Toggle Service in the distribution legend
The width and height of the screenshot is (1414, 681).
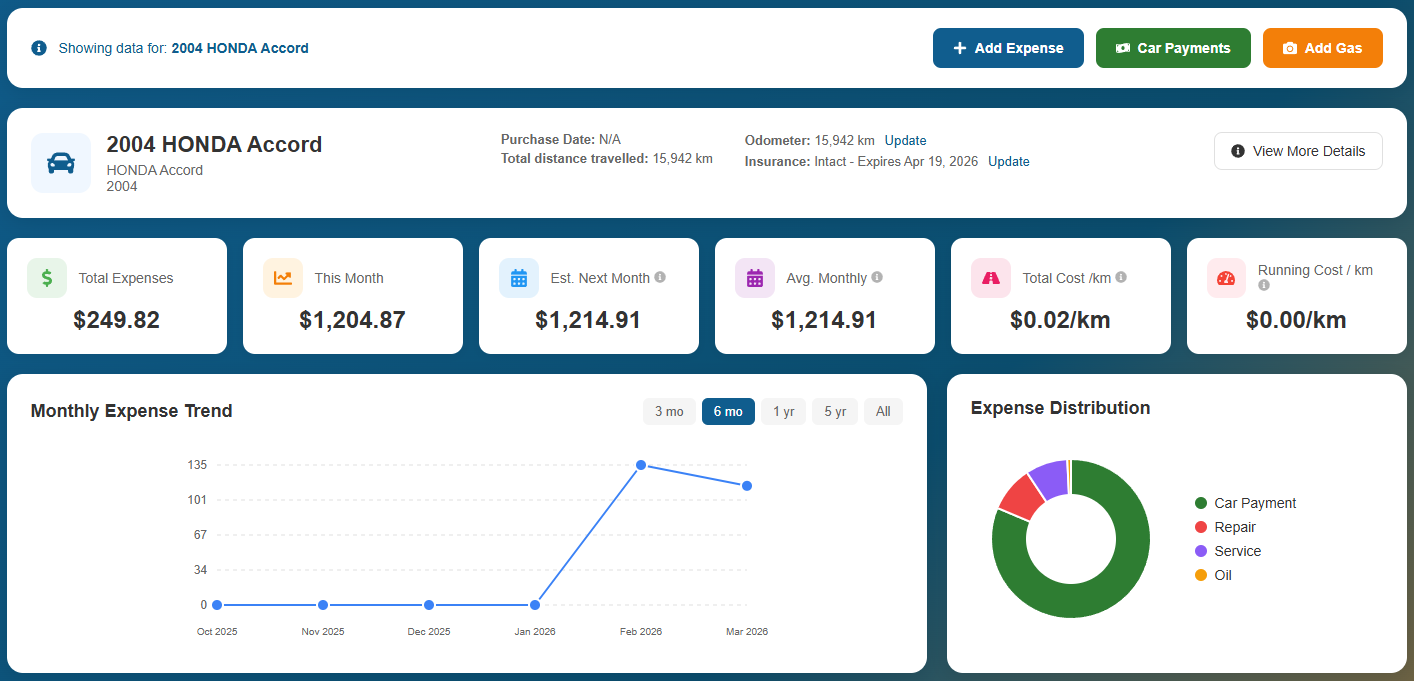pyautogui.click(x=1227, y=551)
